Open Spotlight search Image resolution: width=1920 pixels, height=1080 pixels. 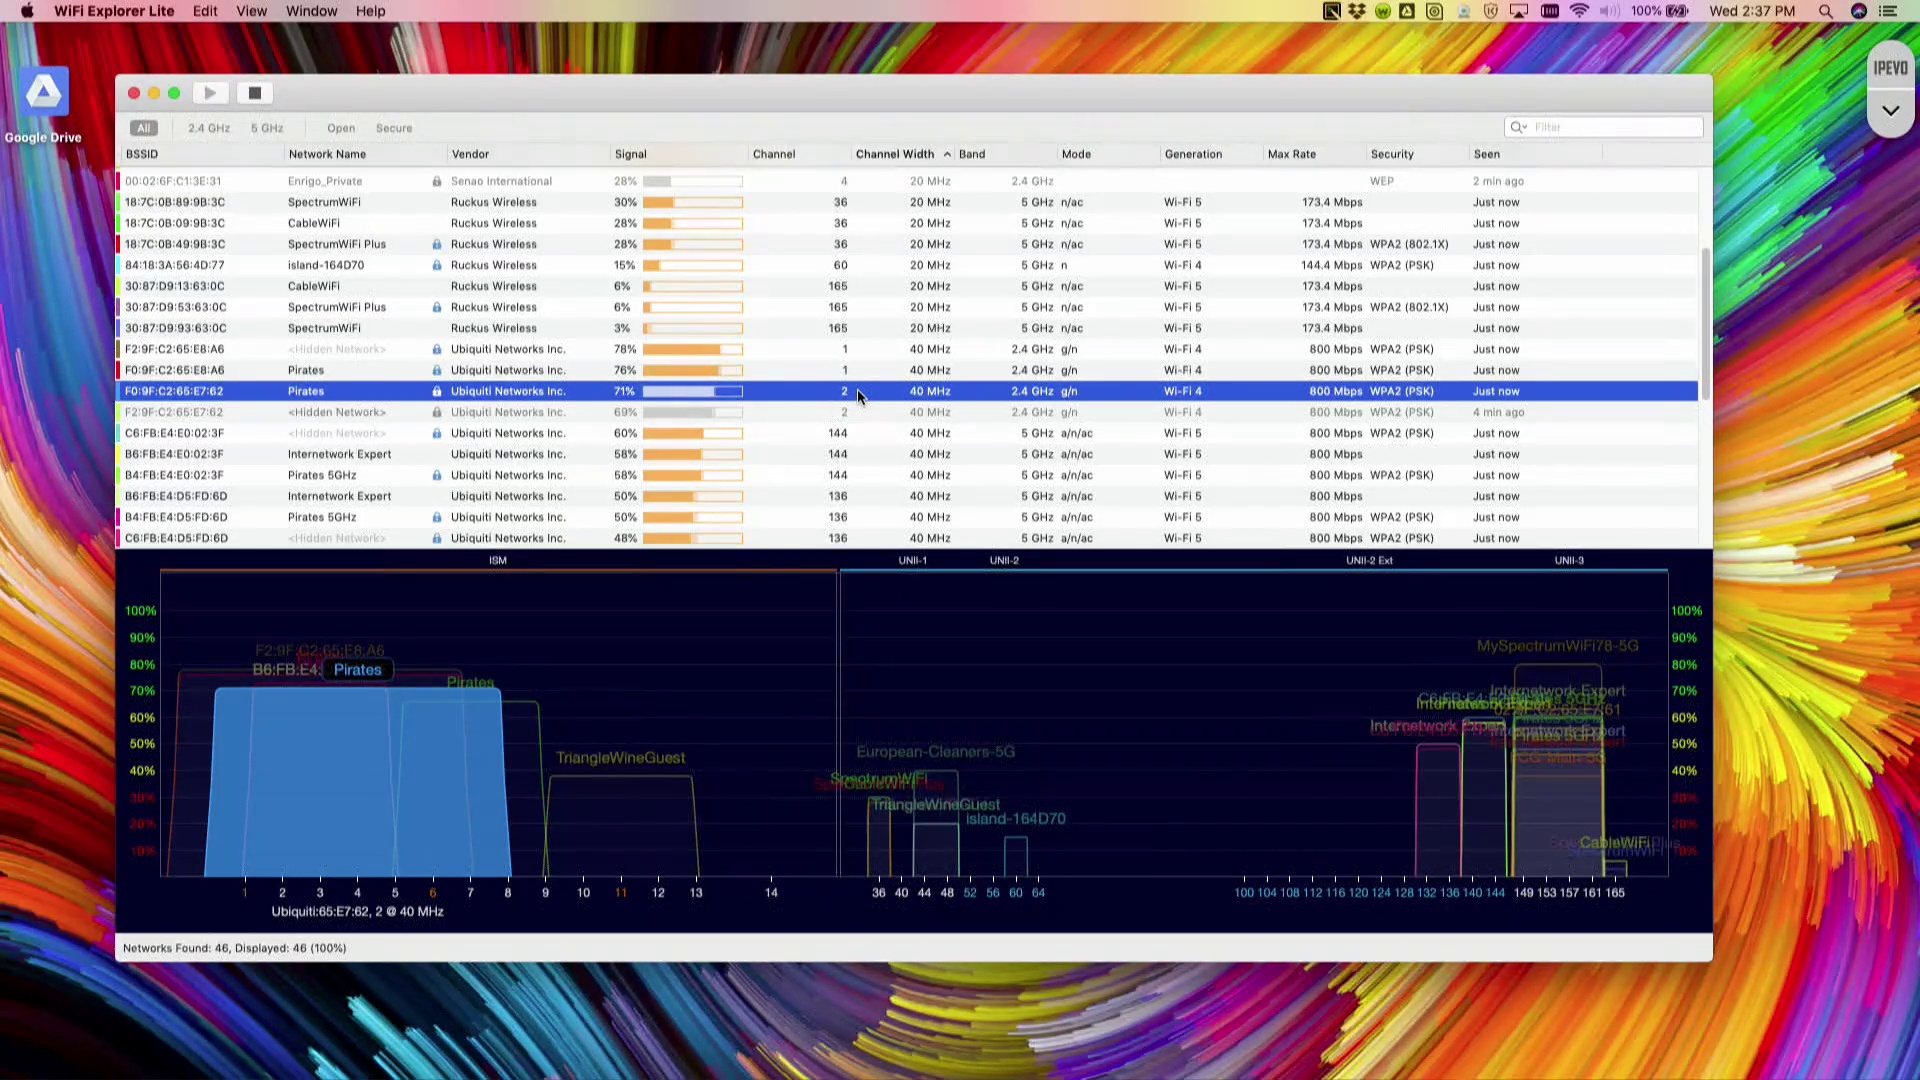(1826, 11)
